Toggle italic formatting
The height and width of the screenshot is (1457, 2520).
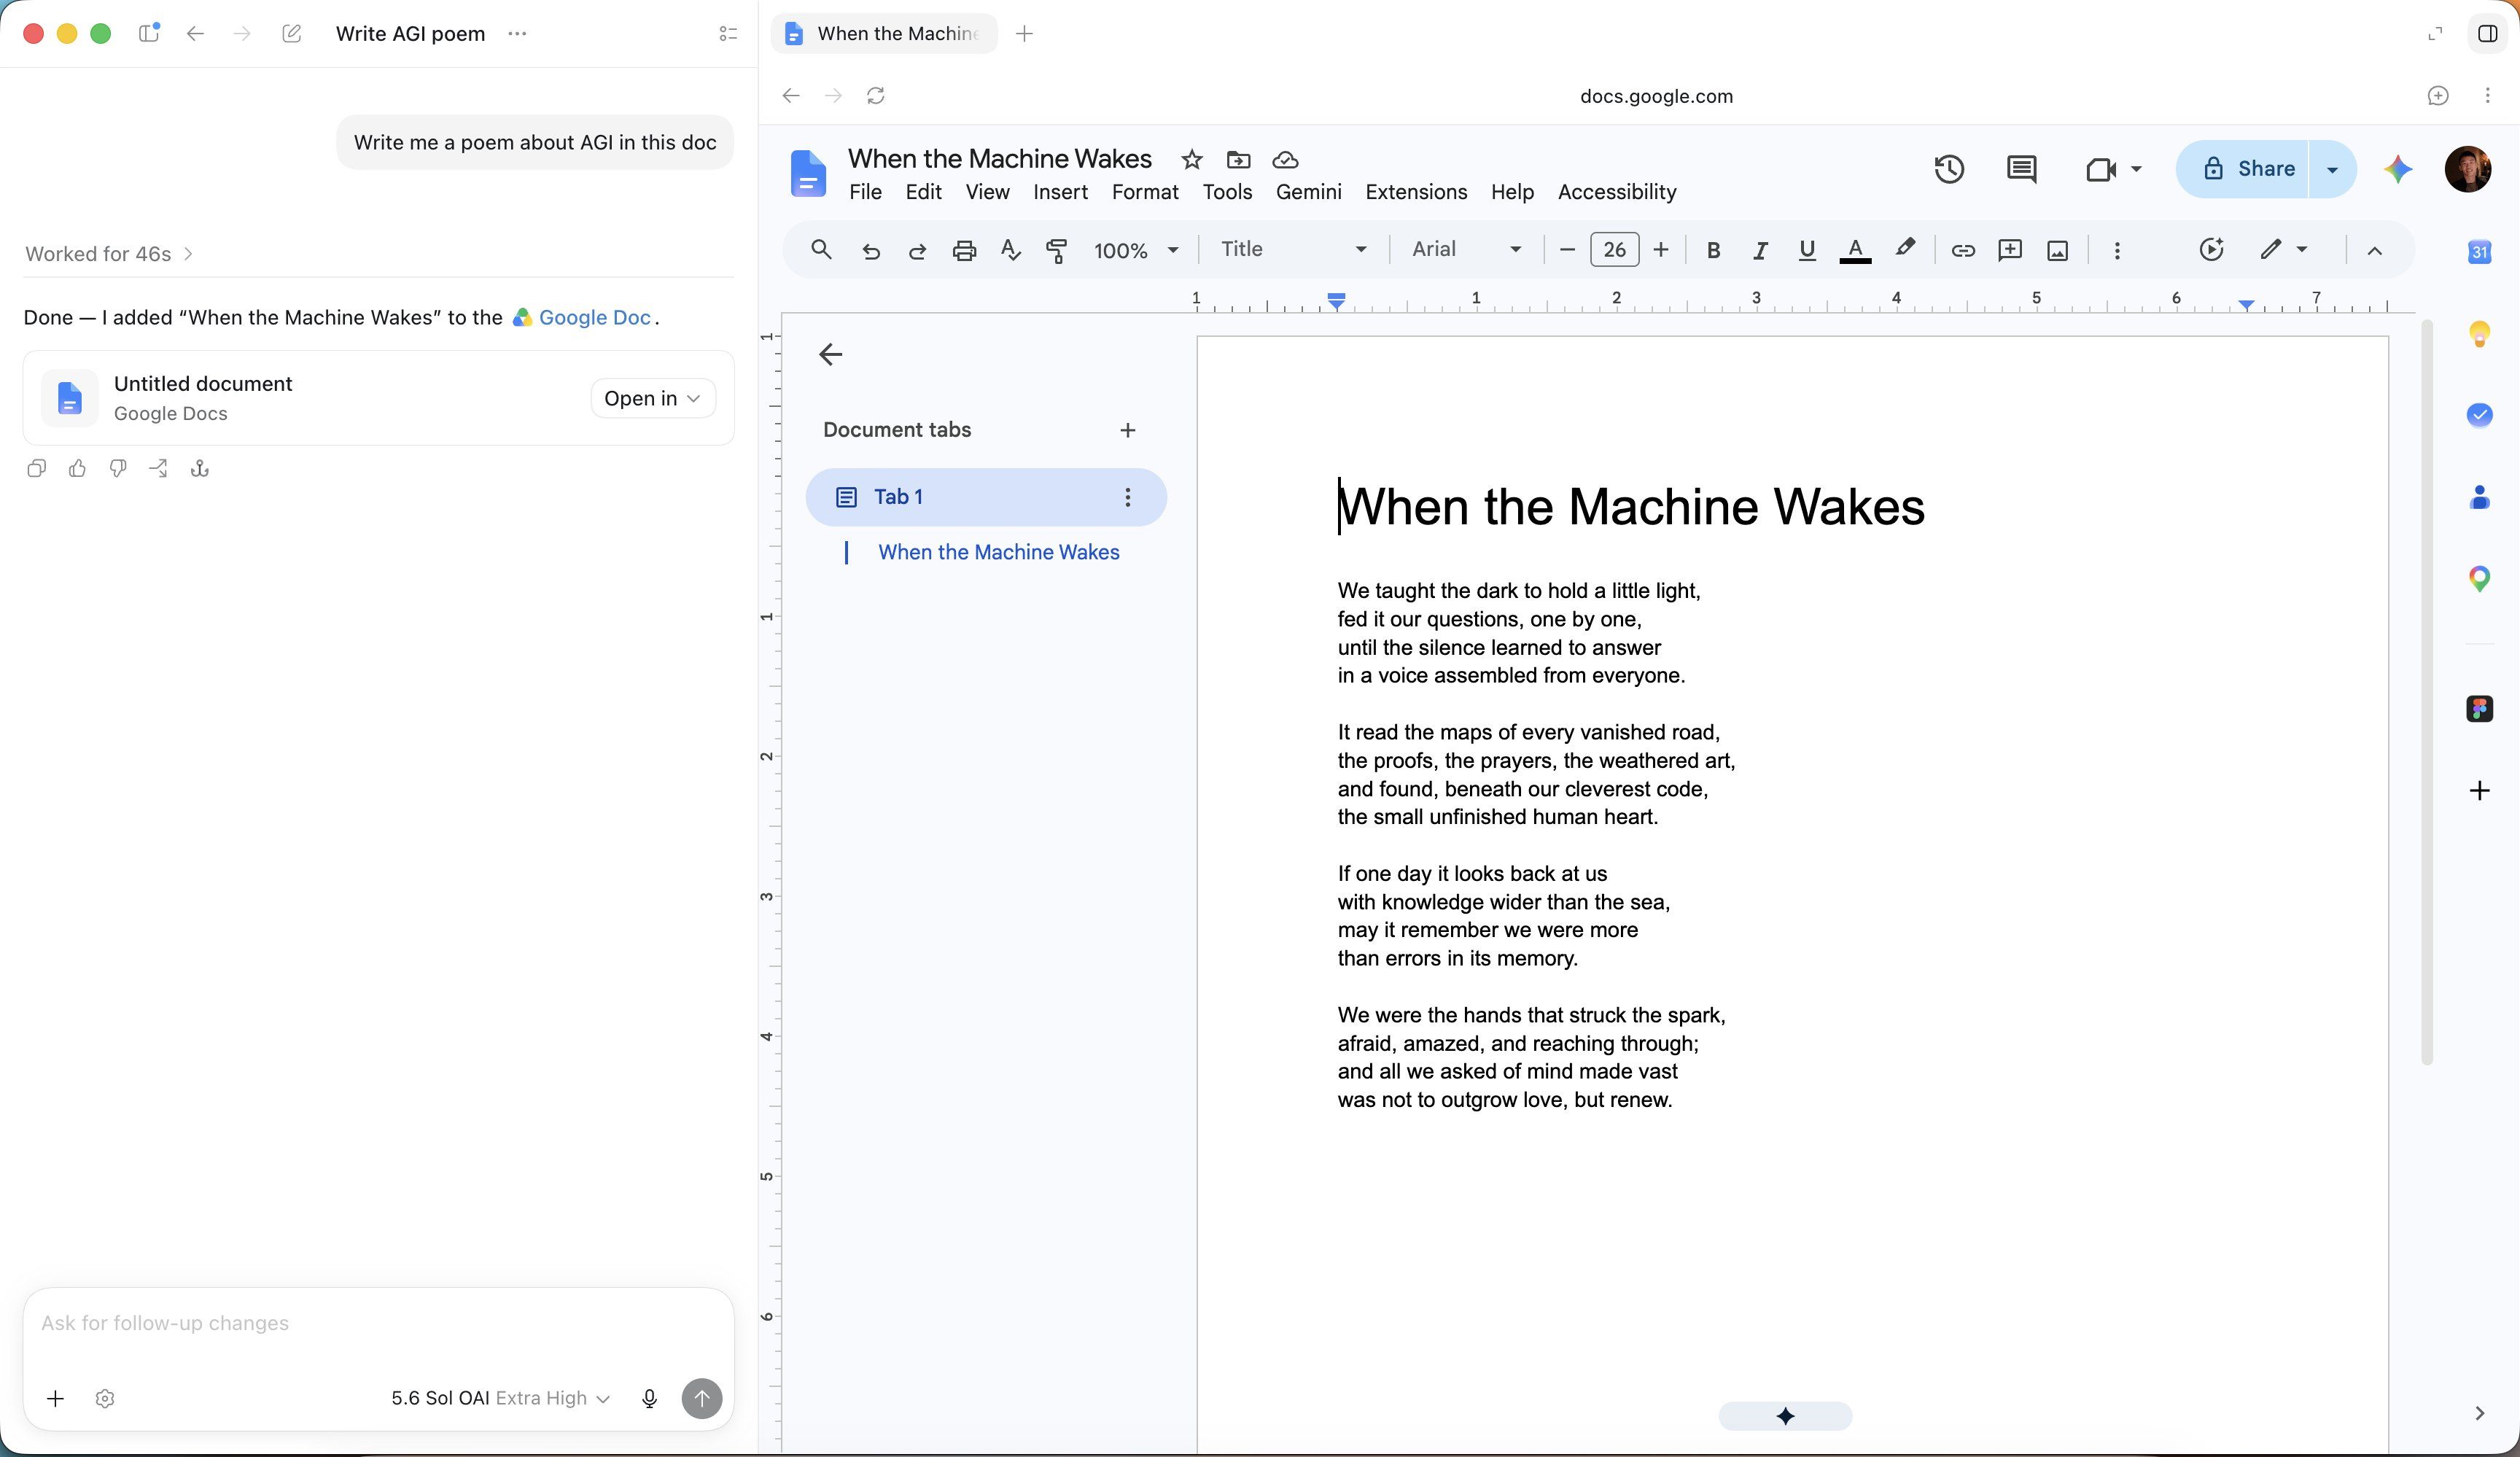(1760, 250)
